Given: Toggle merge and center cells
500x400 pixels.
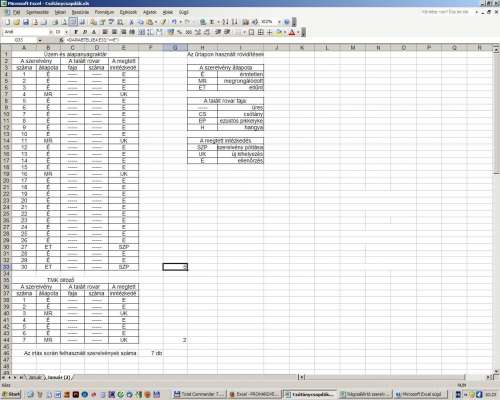Looking at the screenshot, I should coord(132,32).
